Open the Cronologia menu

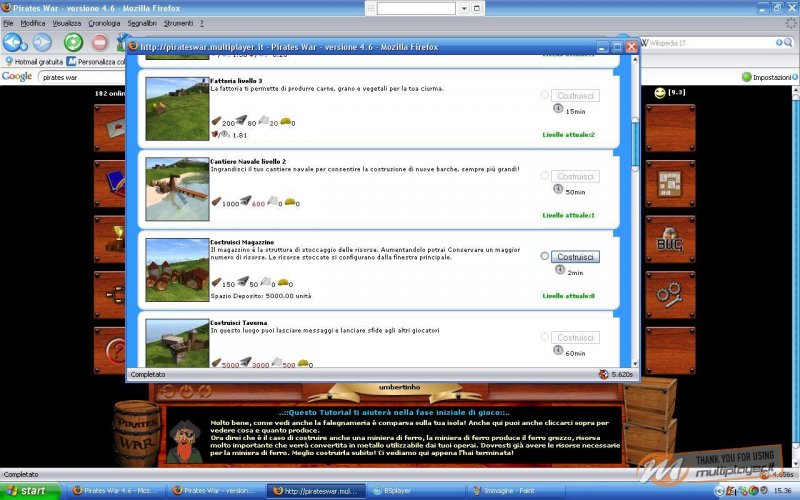(x=104, y=23)
